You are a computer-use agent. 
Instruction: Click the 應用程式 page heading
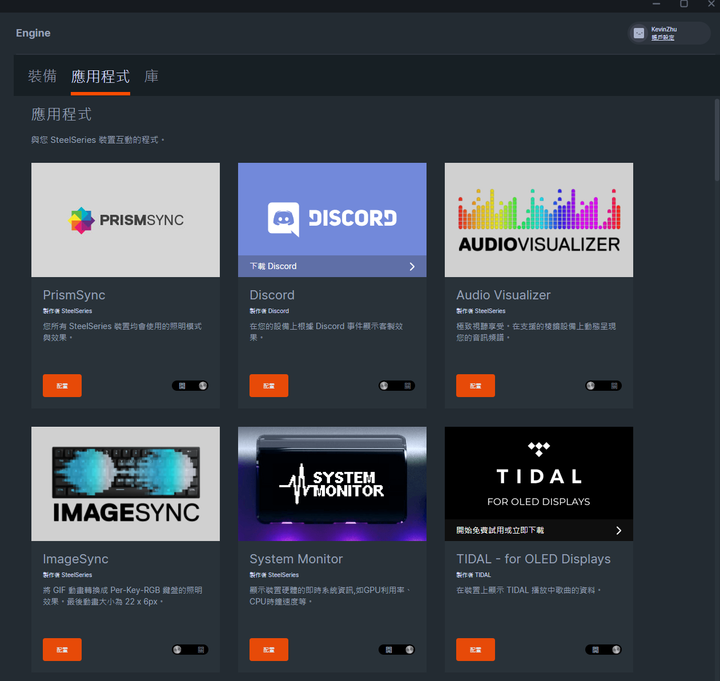point(61,114)
